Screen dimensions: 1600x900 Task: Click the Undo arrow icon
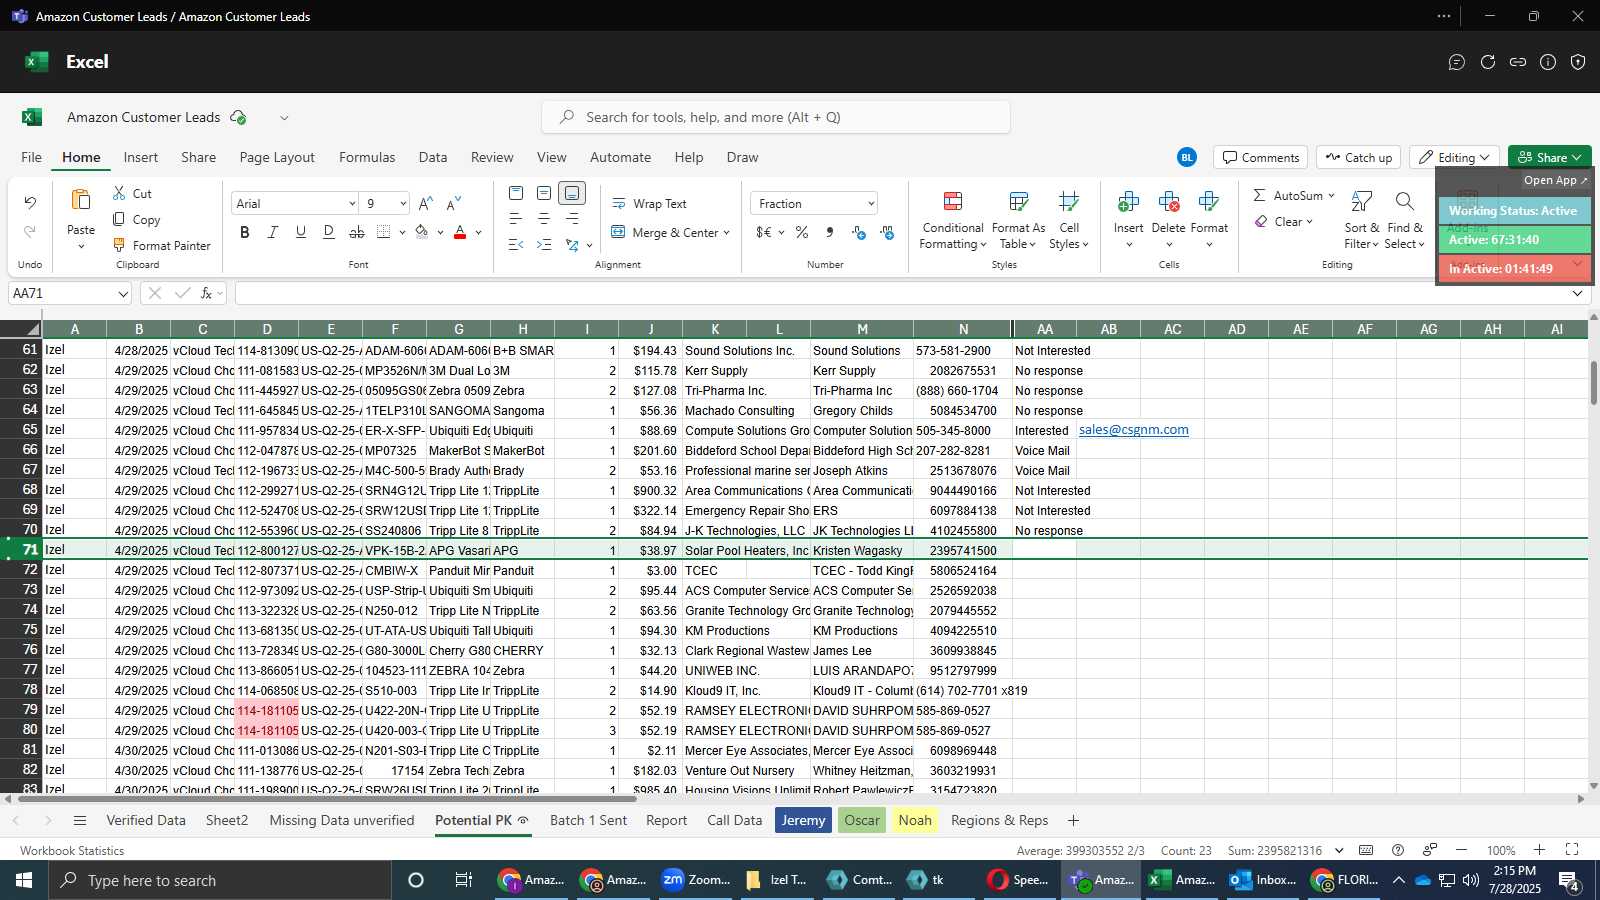(x=30, y=203)
